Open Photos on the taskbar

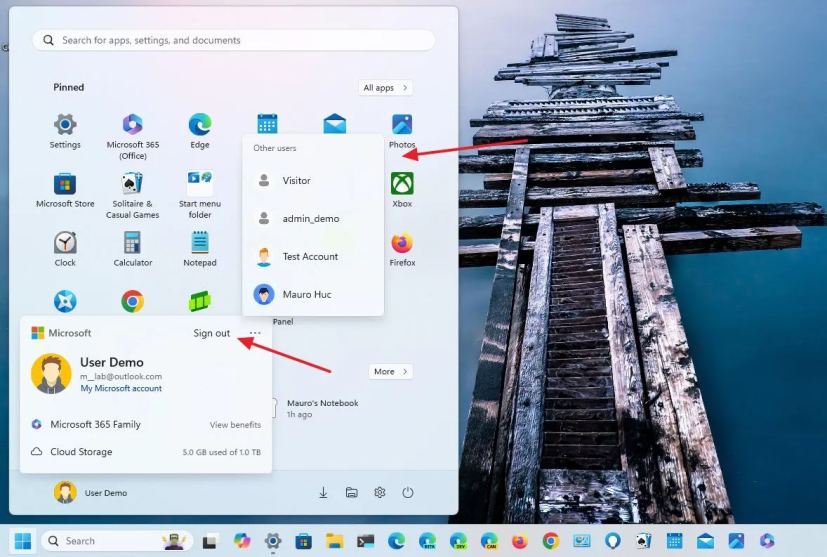[x=736, y=541]
